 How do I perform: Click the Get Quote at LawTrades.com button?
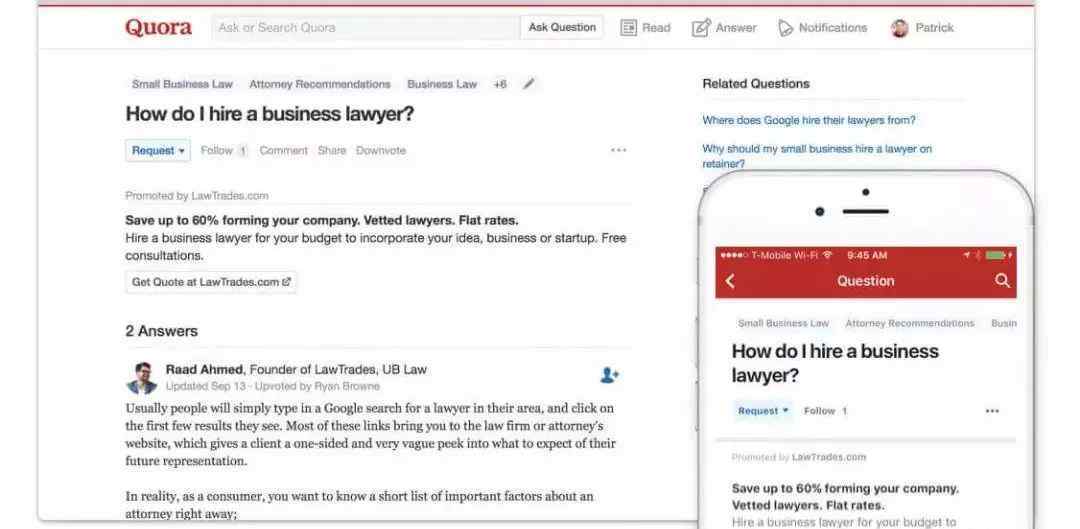click(211, 282)
